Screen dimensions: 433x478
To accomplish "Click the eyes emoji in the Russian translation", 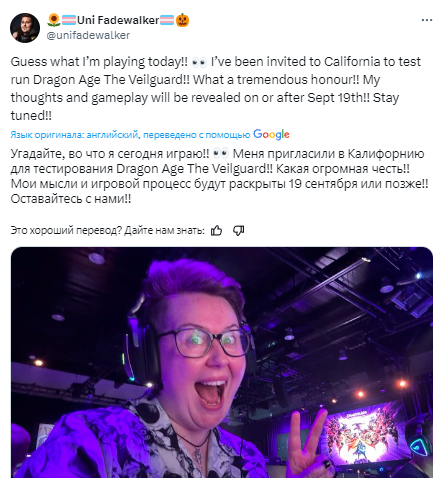I will click(x=221, y=154).
